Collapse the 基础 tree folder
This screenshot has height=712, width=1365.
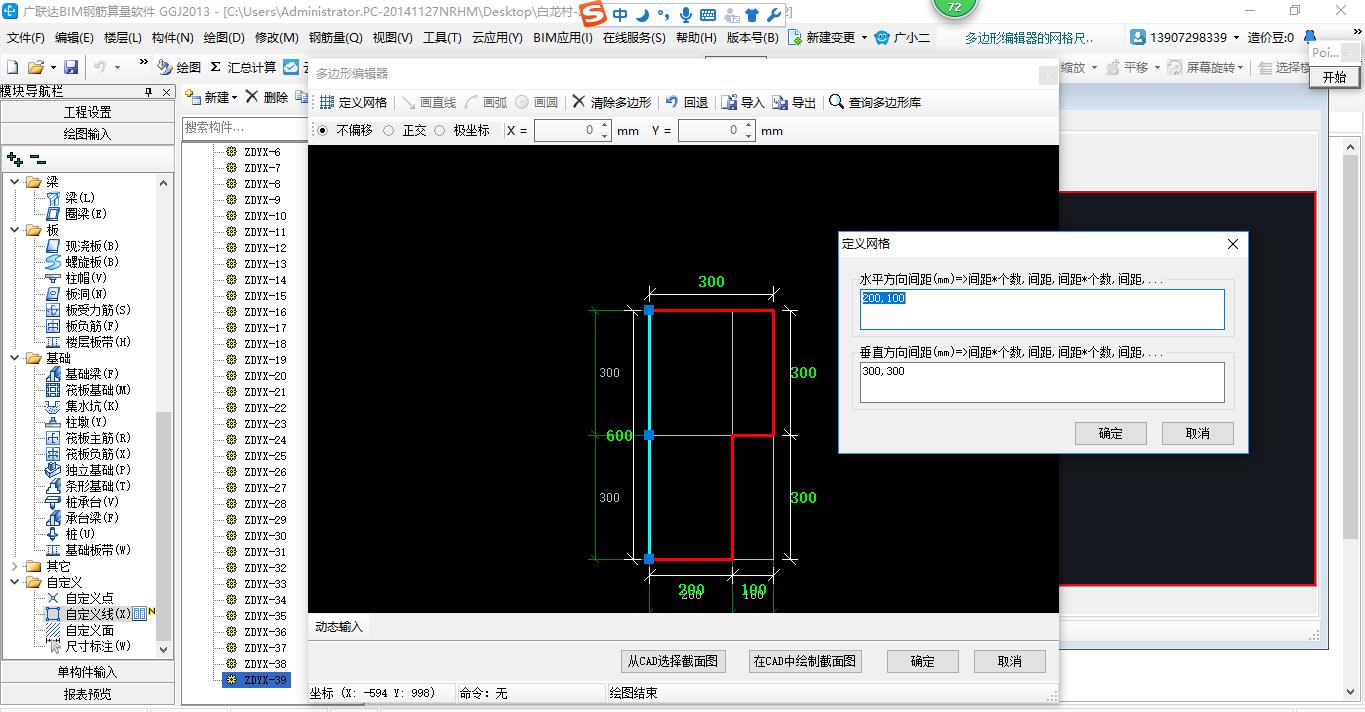tap(15, 358)
